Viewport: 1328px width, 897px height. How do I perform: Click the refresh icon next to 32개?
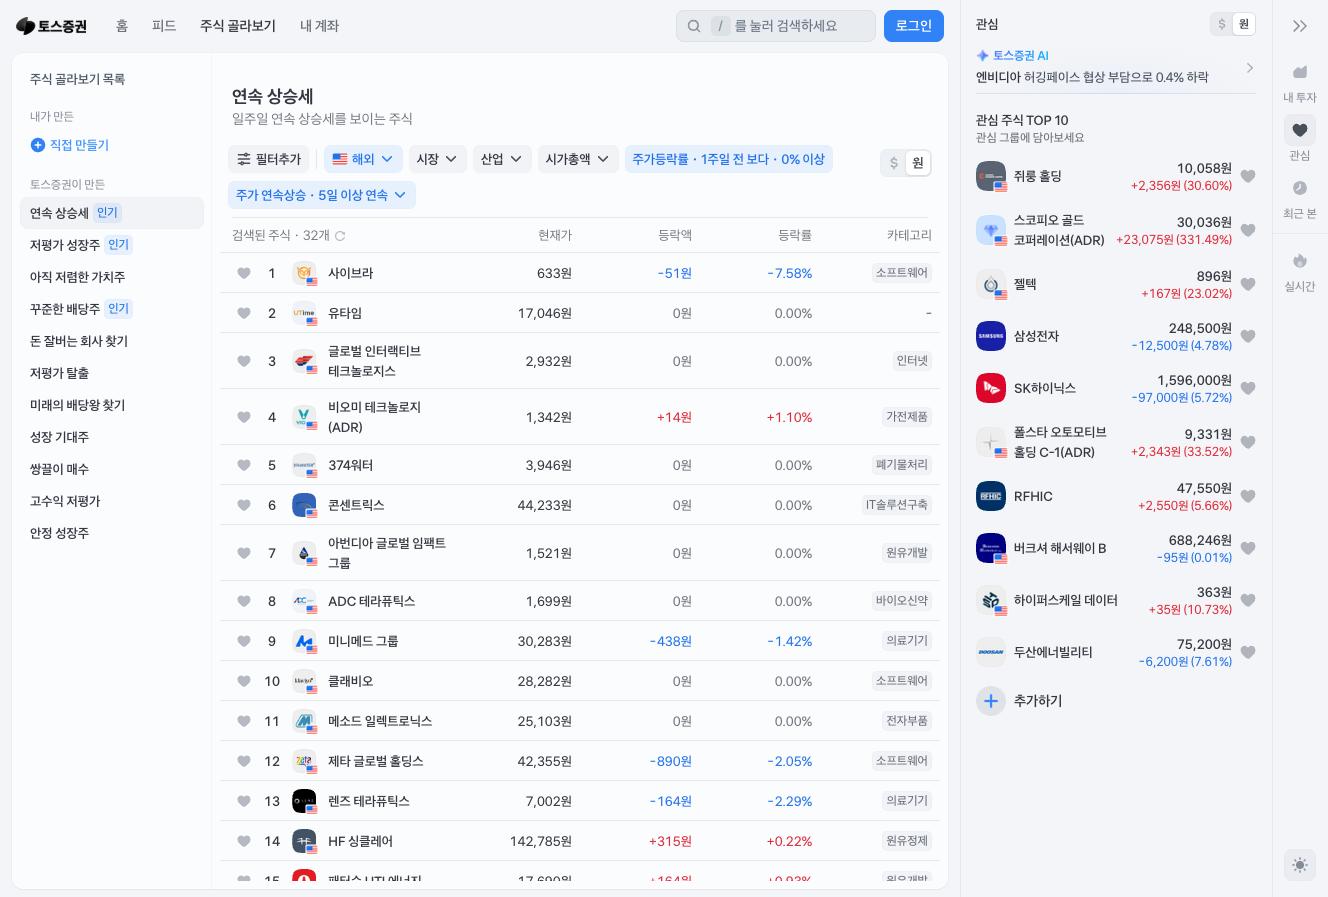point(340,236)
